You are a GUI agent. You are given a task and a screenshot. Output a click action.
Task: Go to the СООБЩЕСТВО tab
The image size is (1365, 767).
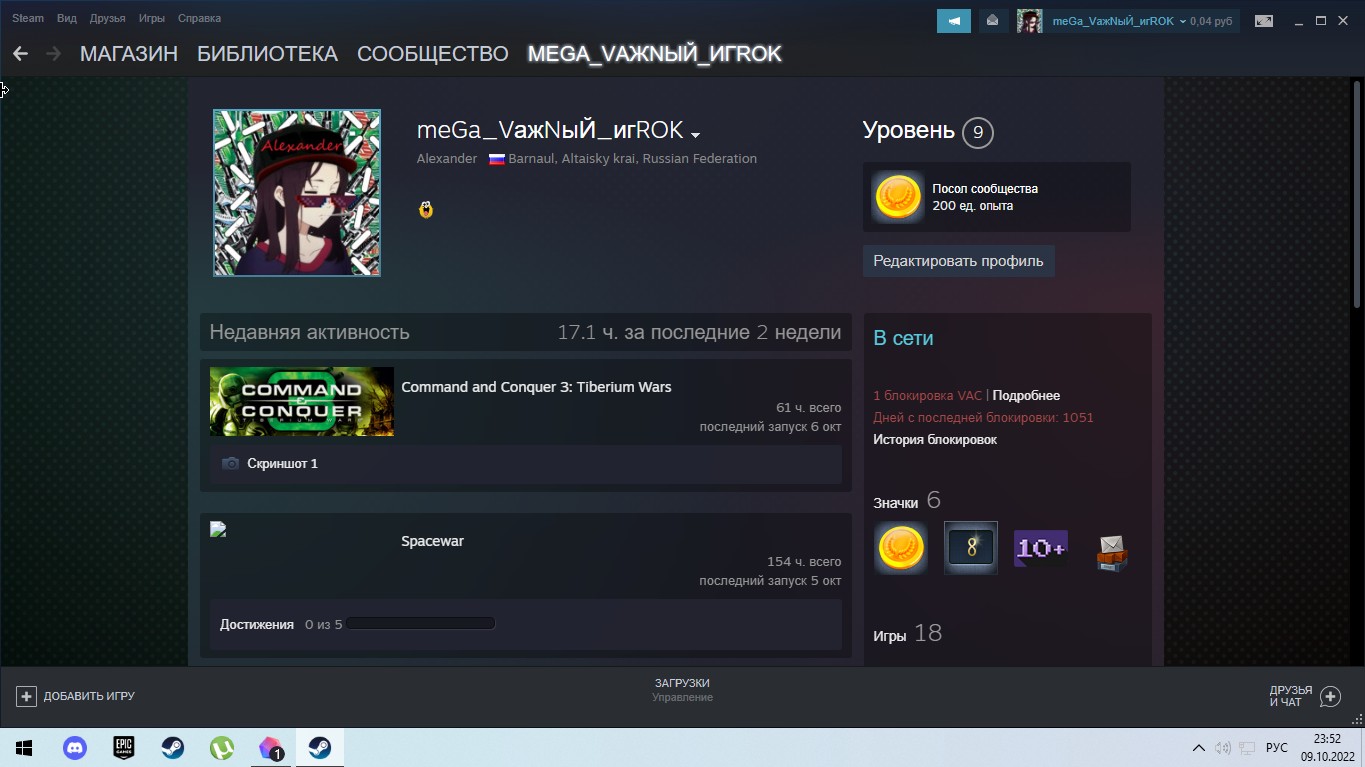[433, 54]
